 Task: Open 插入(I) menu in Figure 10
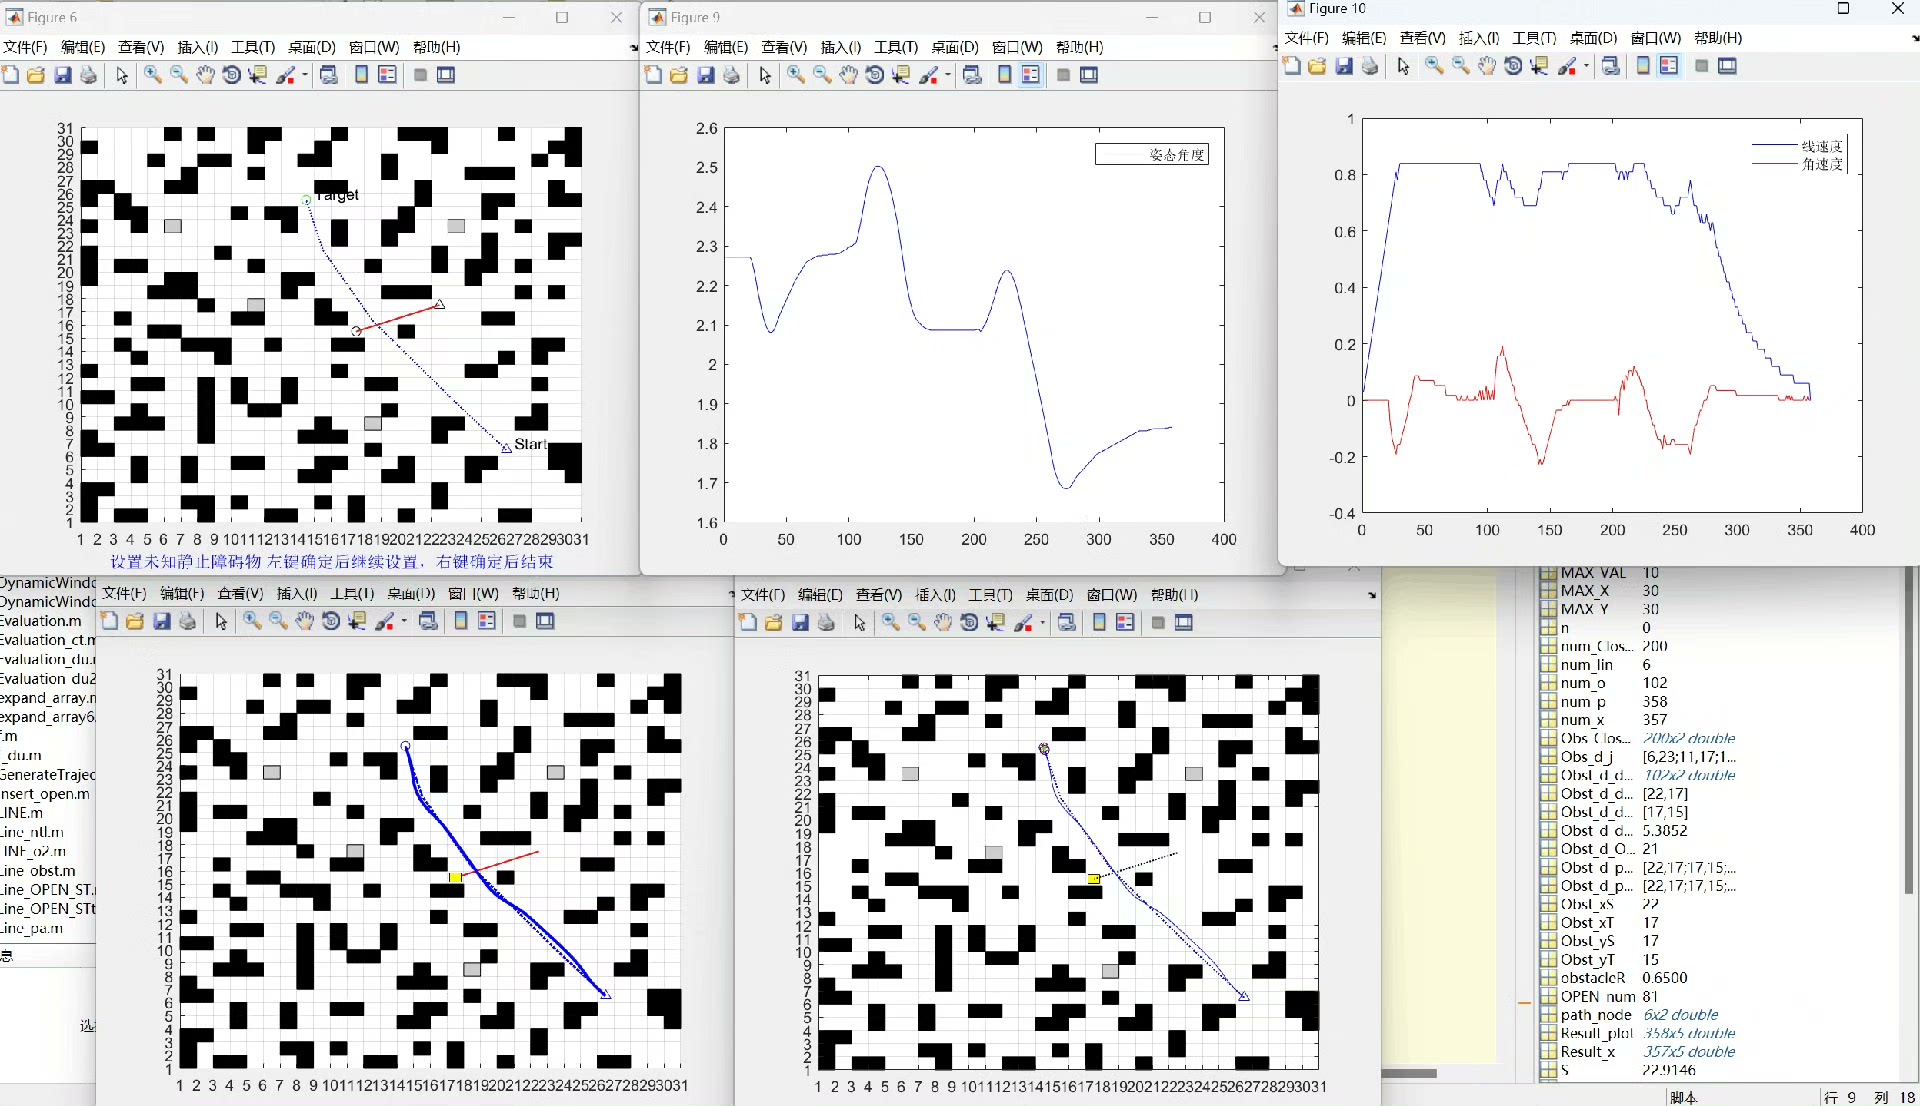[x=1478, y=38]
